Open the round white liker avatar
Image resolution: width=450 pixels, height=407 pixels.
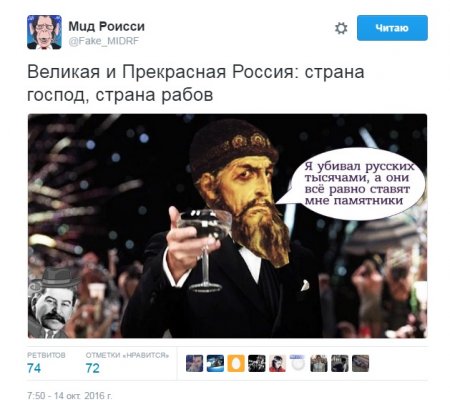coord(298,363)
